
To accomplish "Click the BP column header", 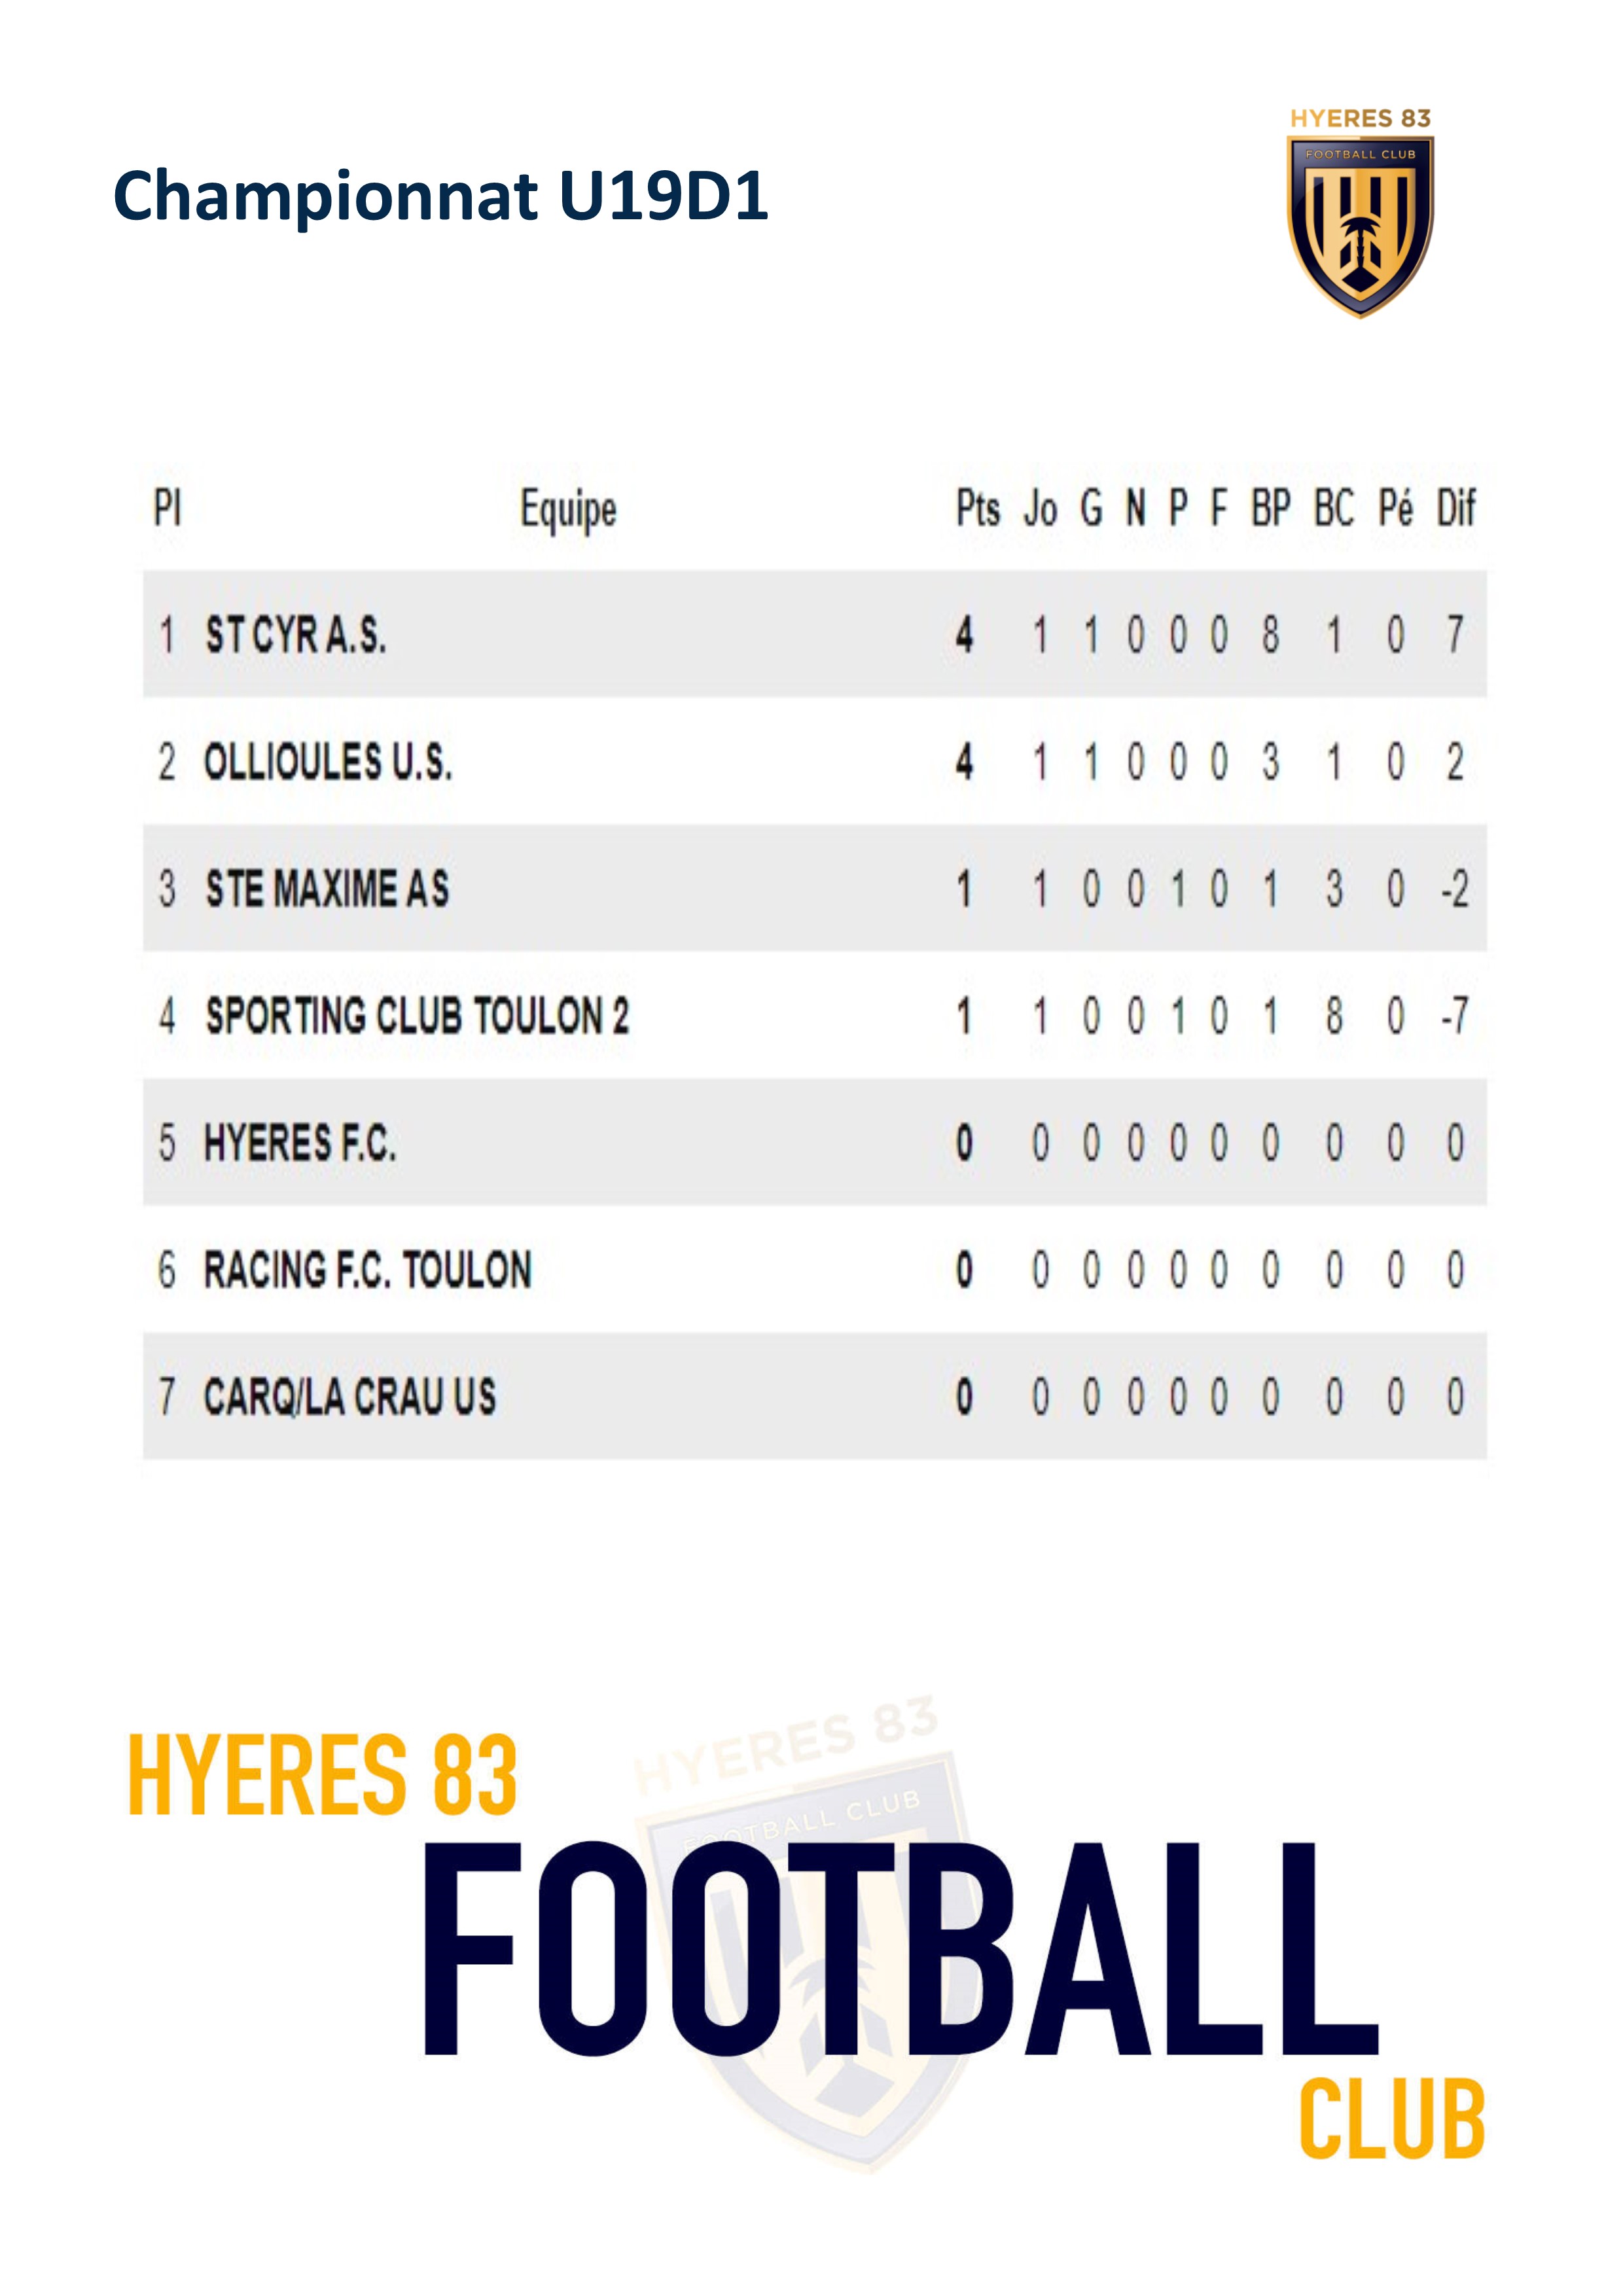I will tap(1271, 508).
